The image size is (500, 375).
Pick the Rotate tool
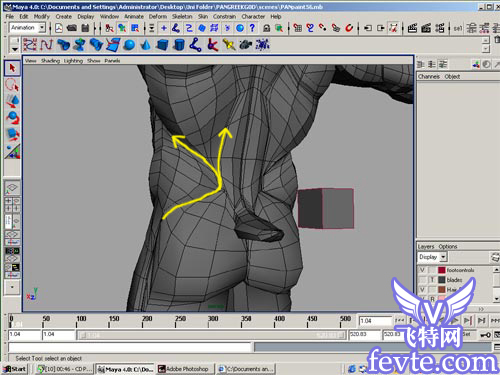point(12,118)
